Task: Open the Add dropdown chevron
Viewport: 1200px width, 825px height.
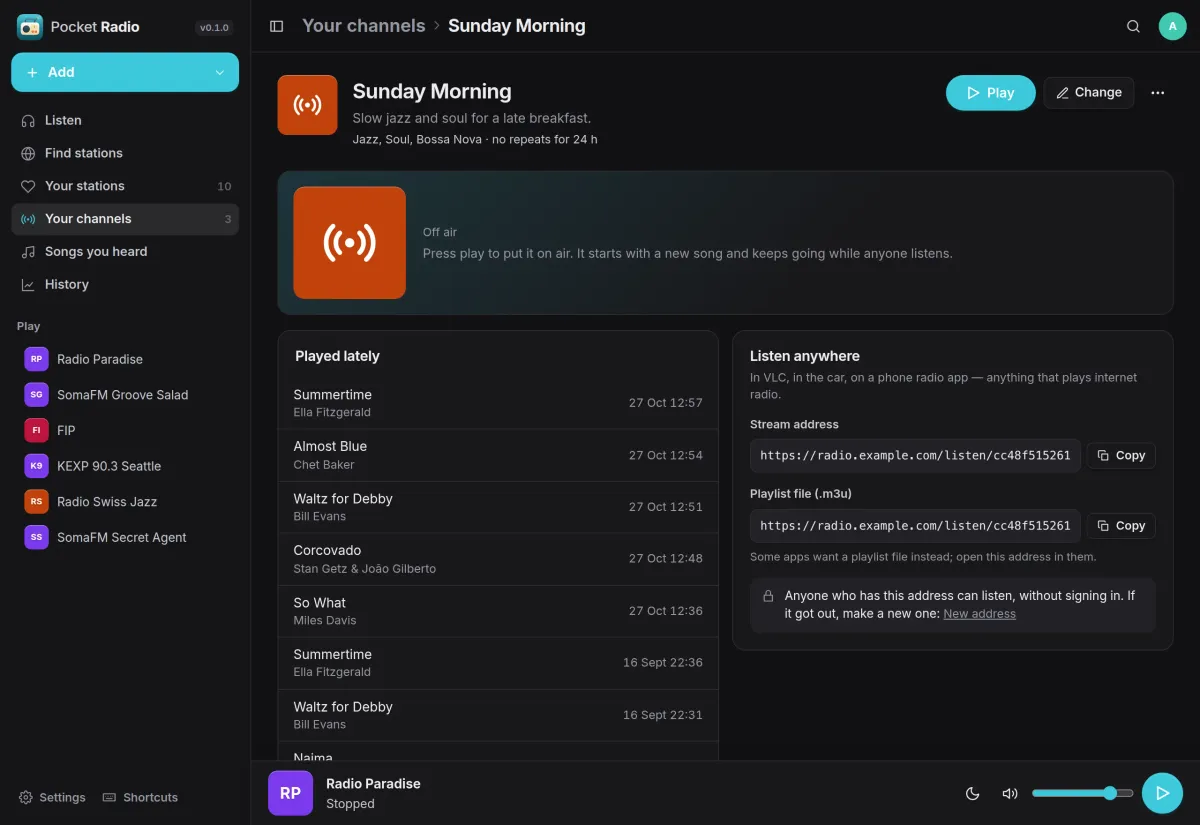Action: coord(220,72)
